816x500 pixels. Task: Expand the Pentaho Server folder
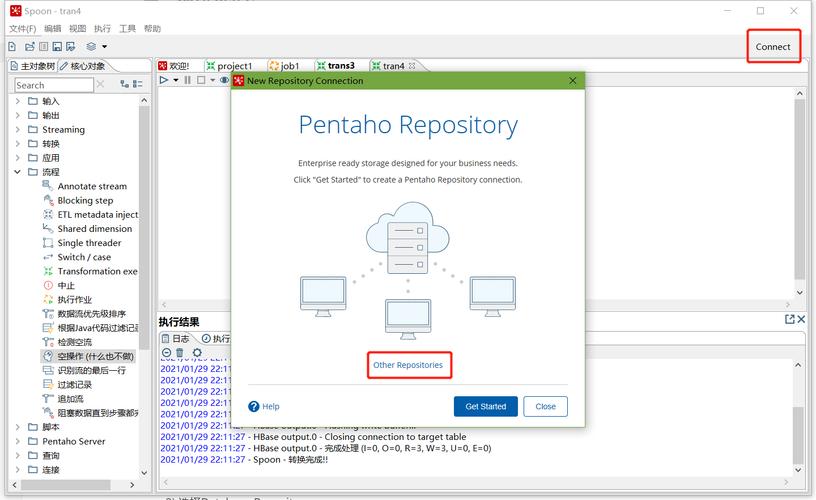17,441
